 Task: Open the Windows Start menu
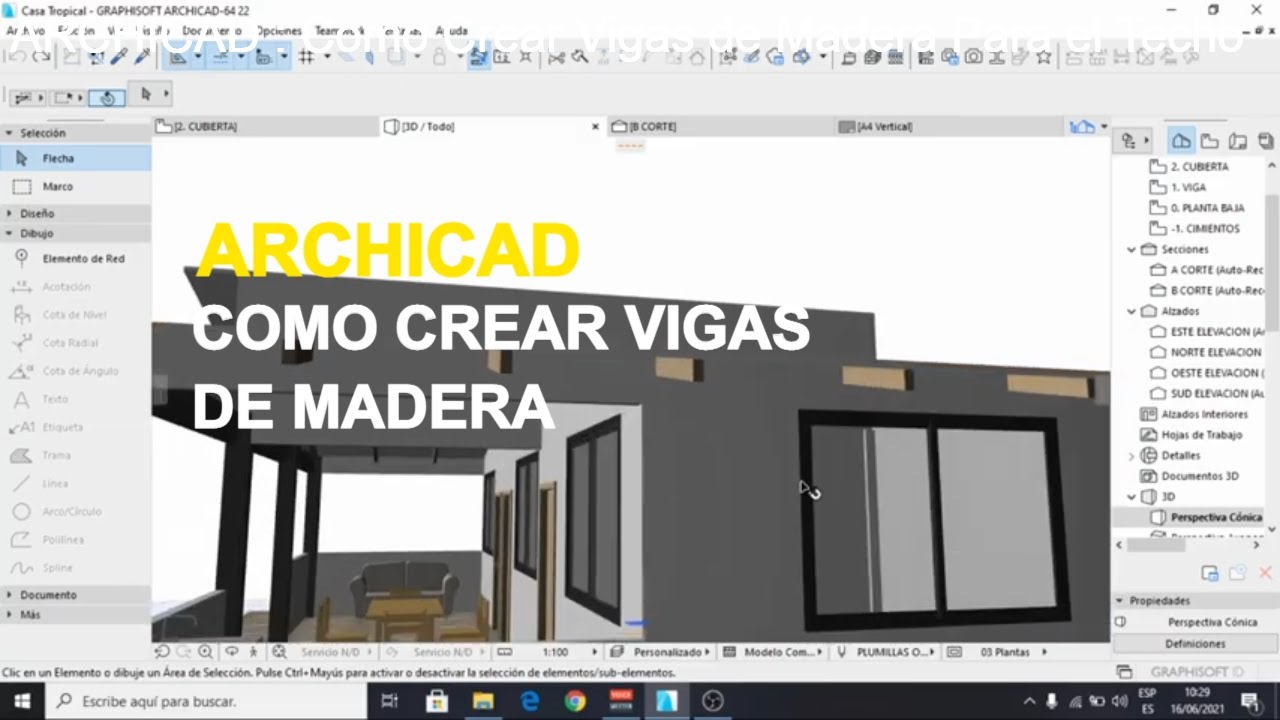pos(21,701)
